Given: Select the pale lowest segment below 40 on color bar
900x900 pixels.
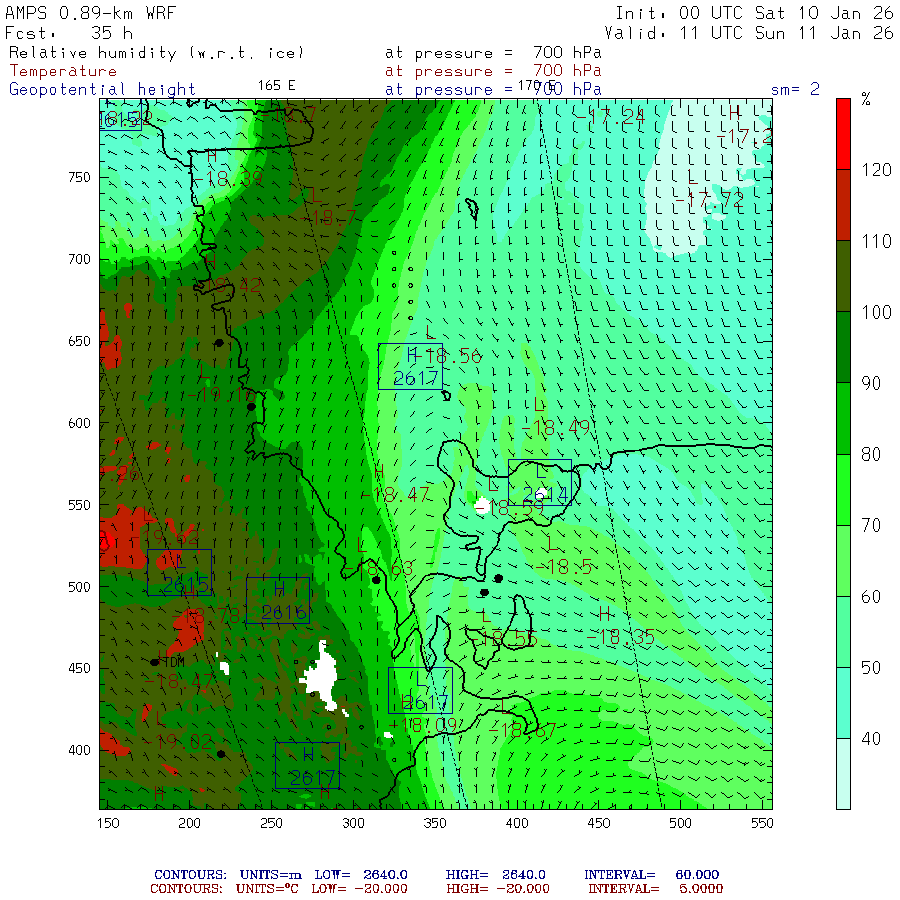Looking at the screenshot, I should click(x=843, y=774).
